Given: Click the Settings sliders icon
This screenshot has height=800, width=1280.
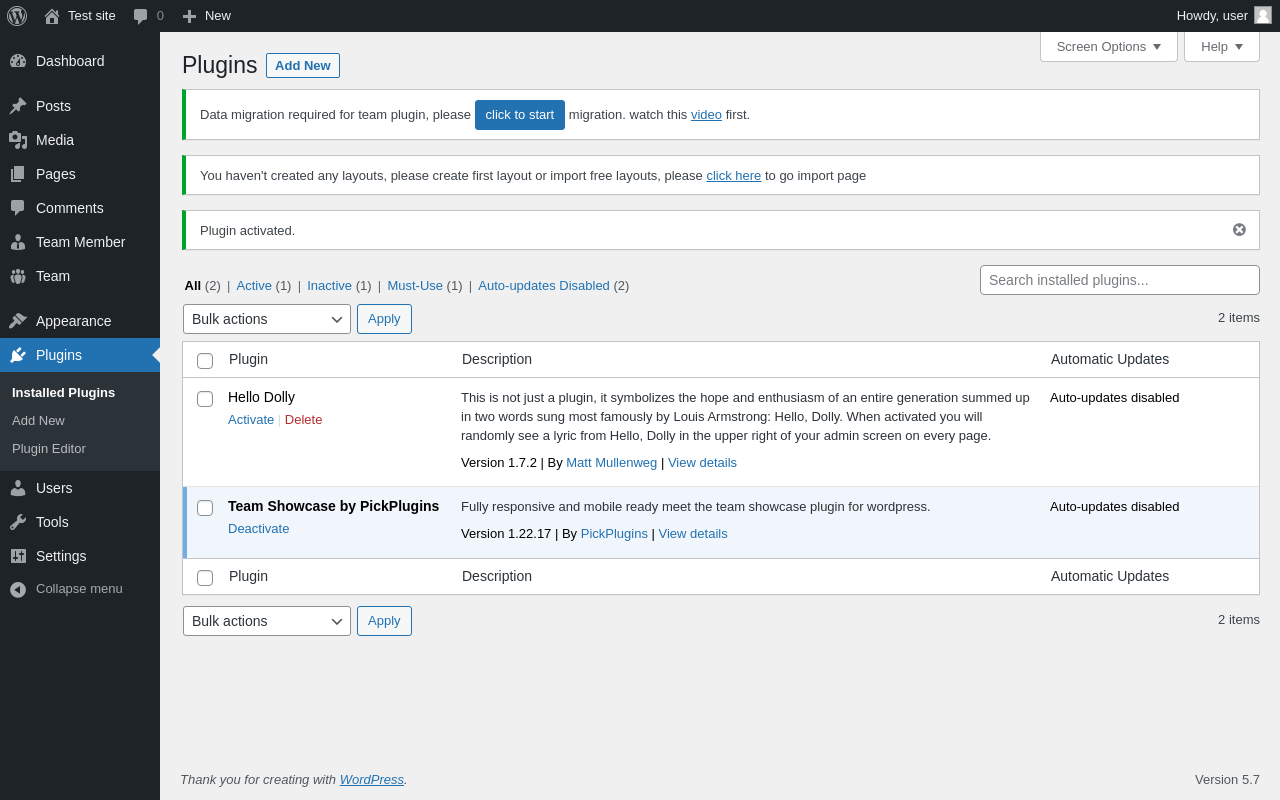Looking at the screenshot, I should 18,556.
